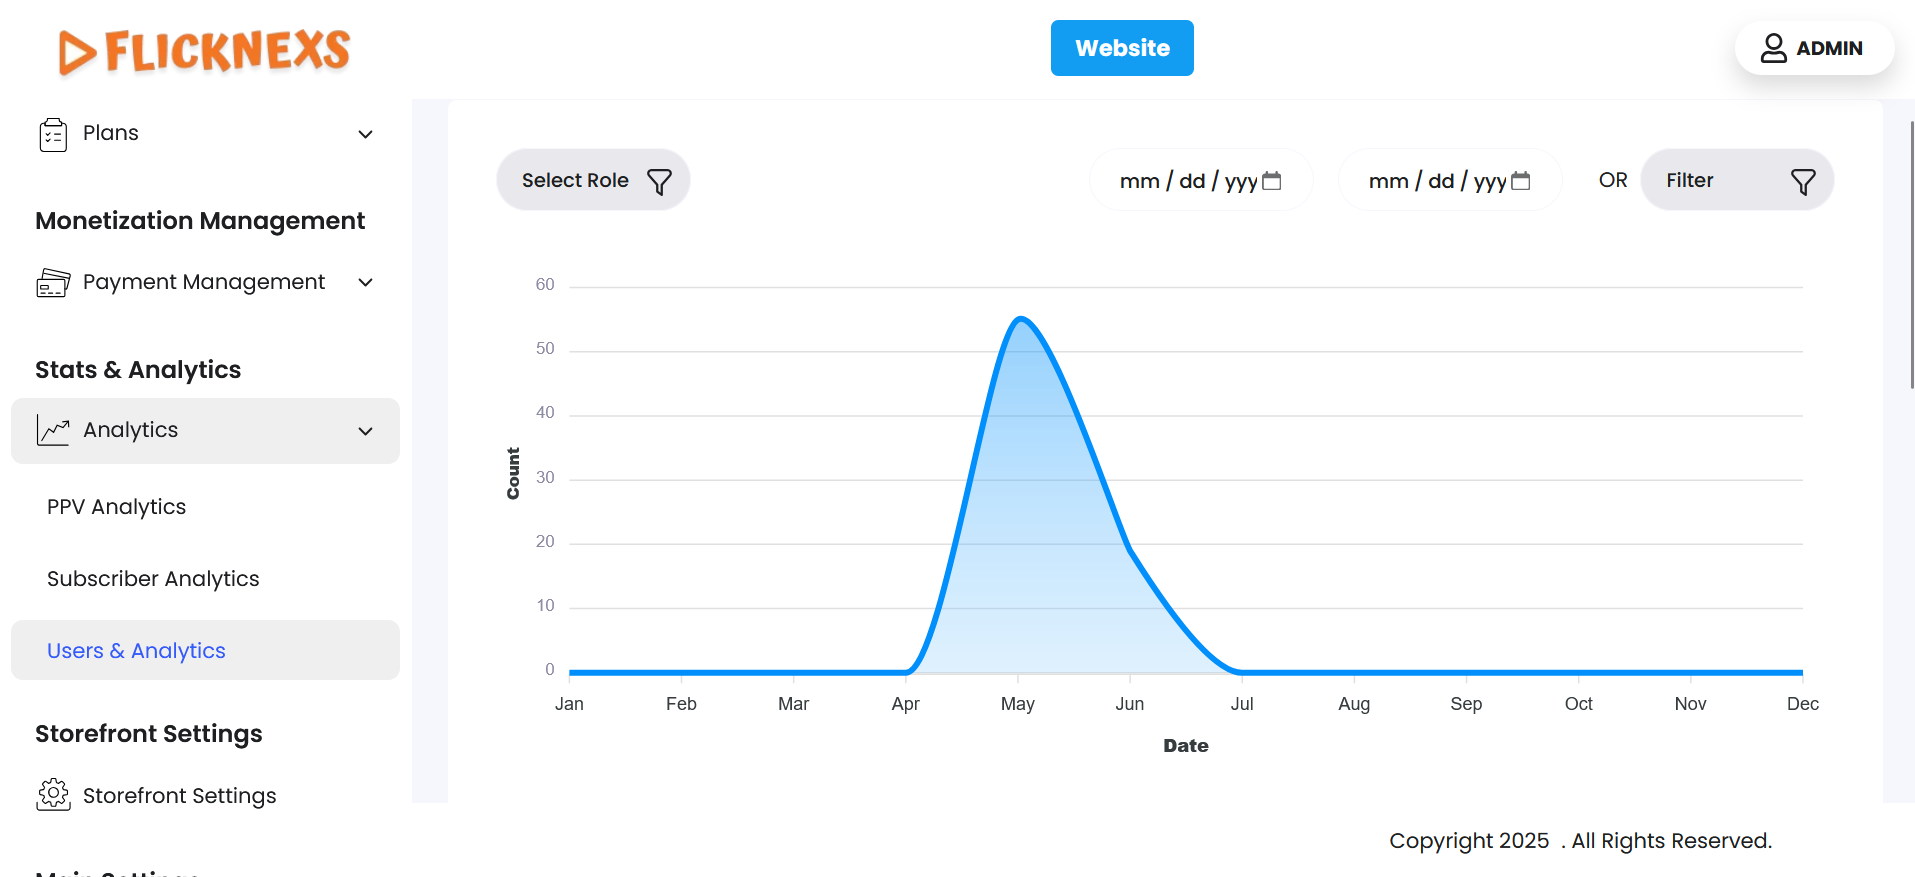Image resolution: width=1915 pixels, height=877 pixels.
Task: Click the Plans clipboard icon
Action: pos(53,134)
